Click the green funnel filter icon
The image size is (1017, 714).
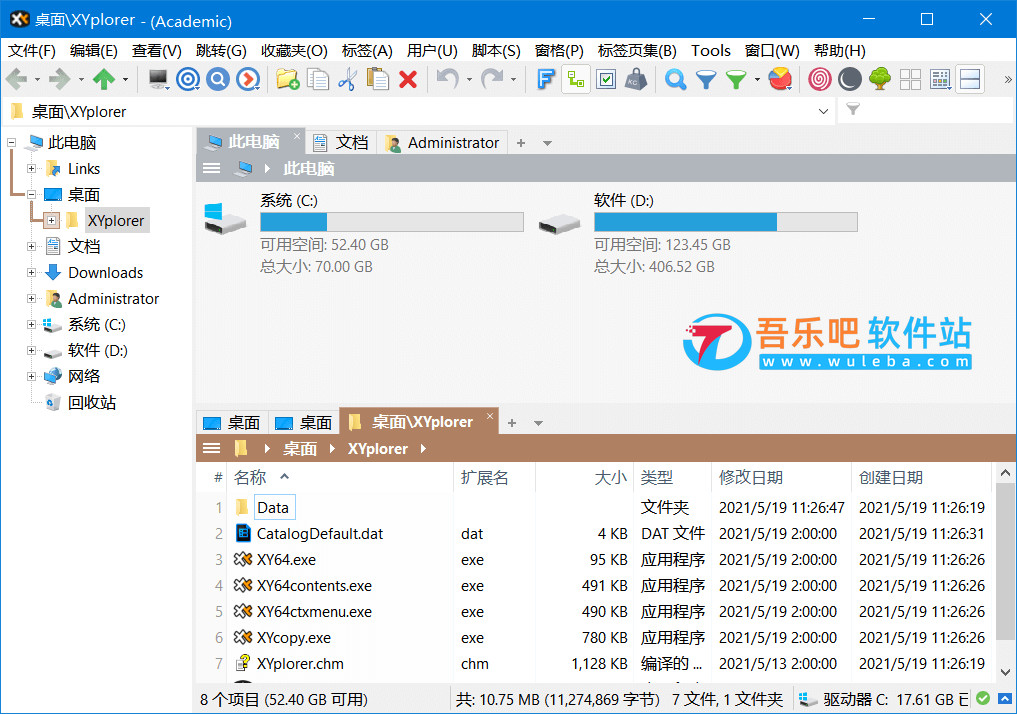click(736, 80)
